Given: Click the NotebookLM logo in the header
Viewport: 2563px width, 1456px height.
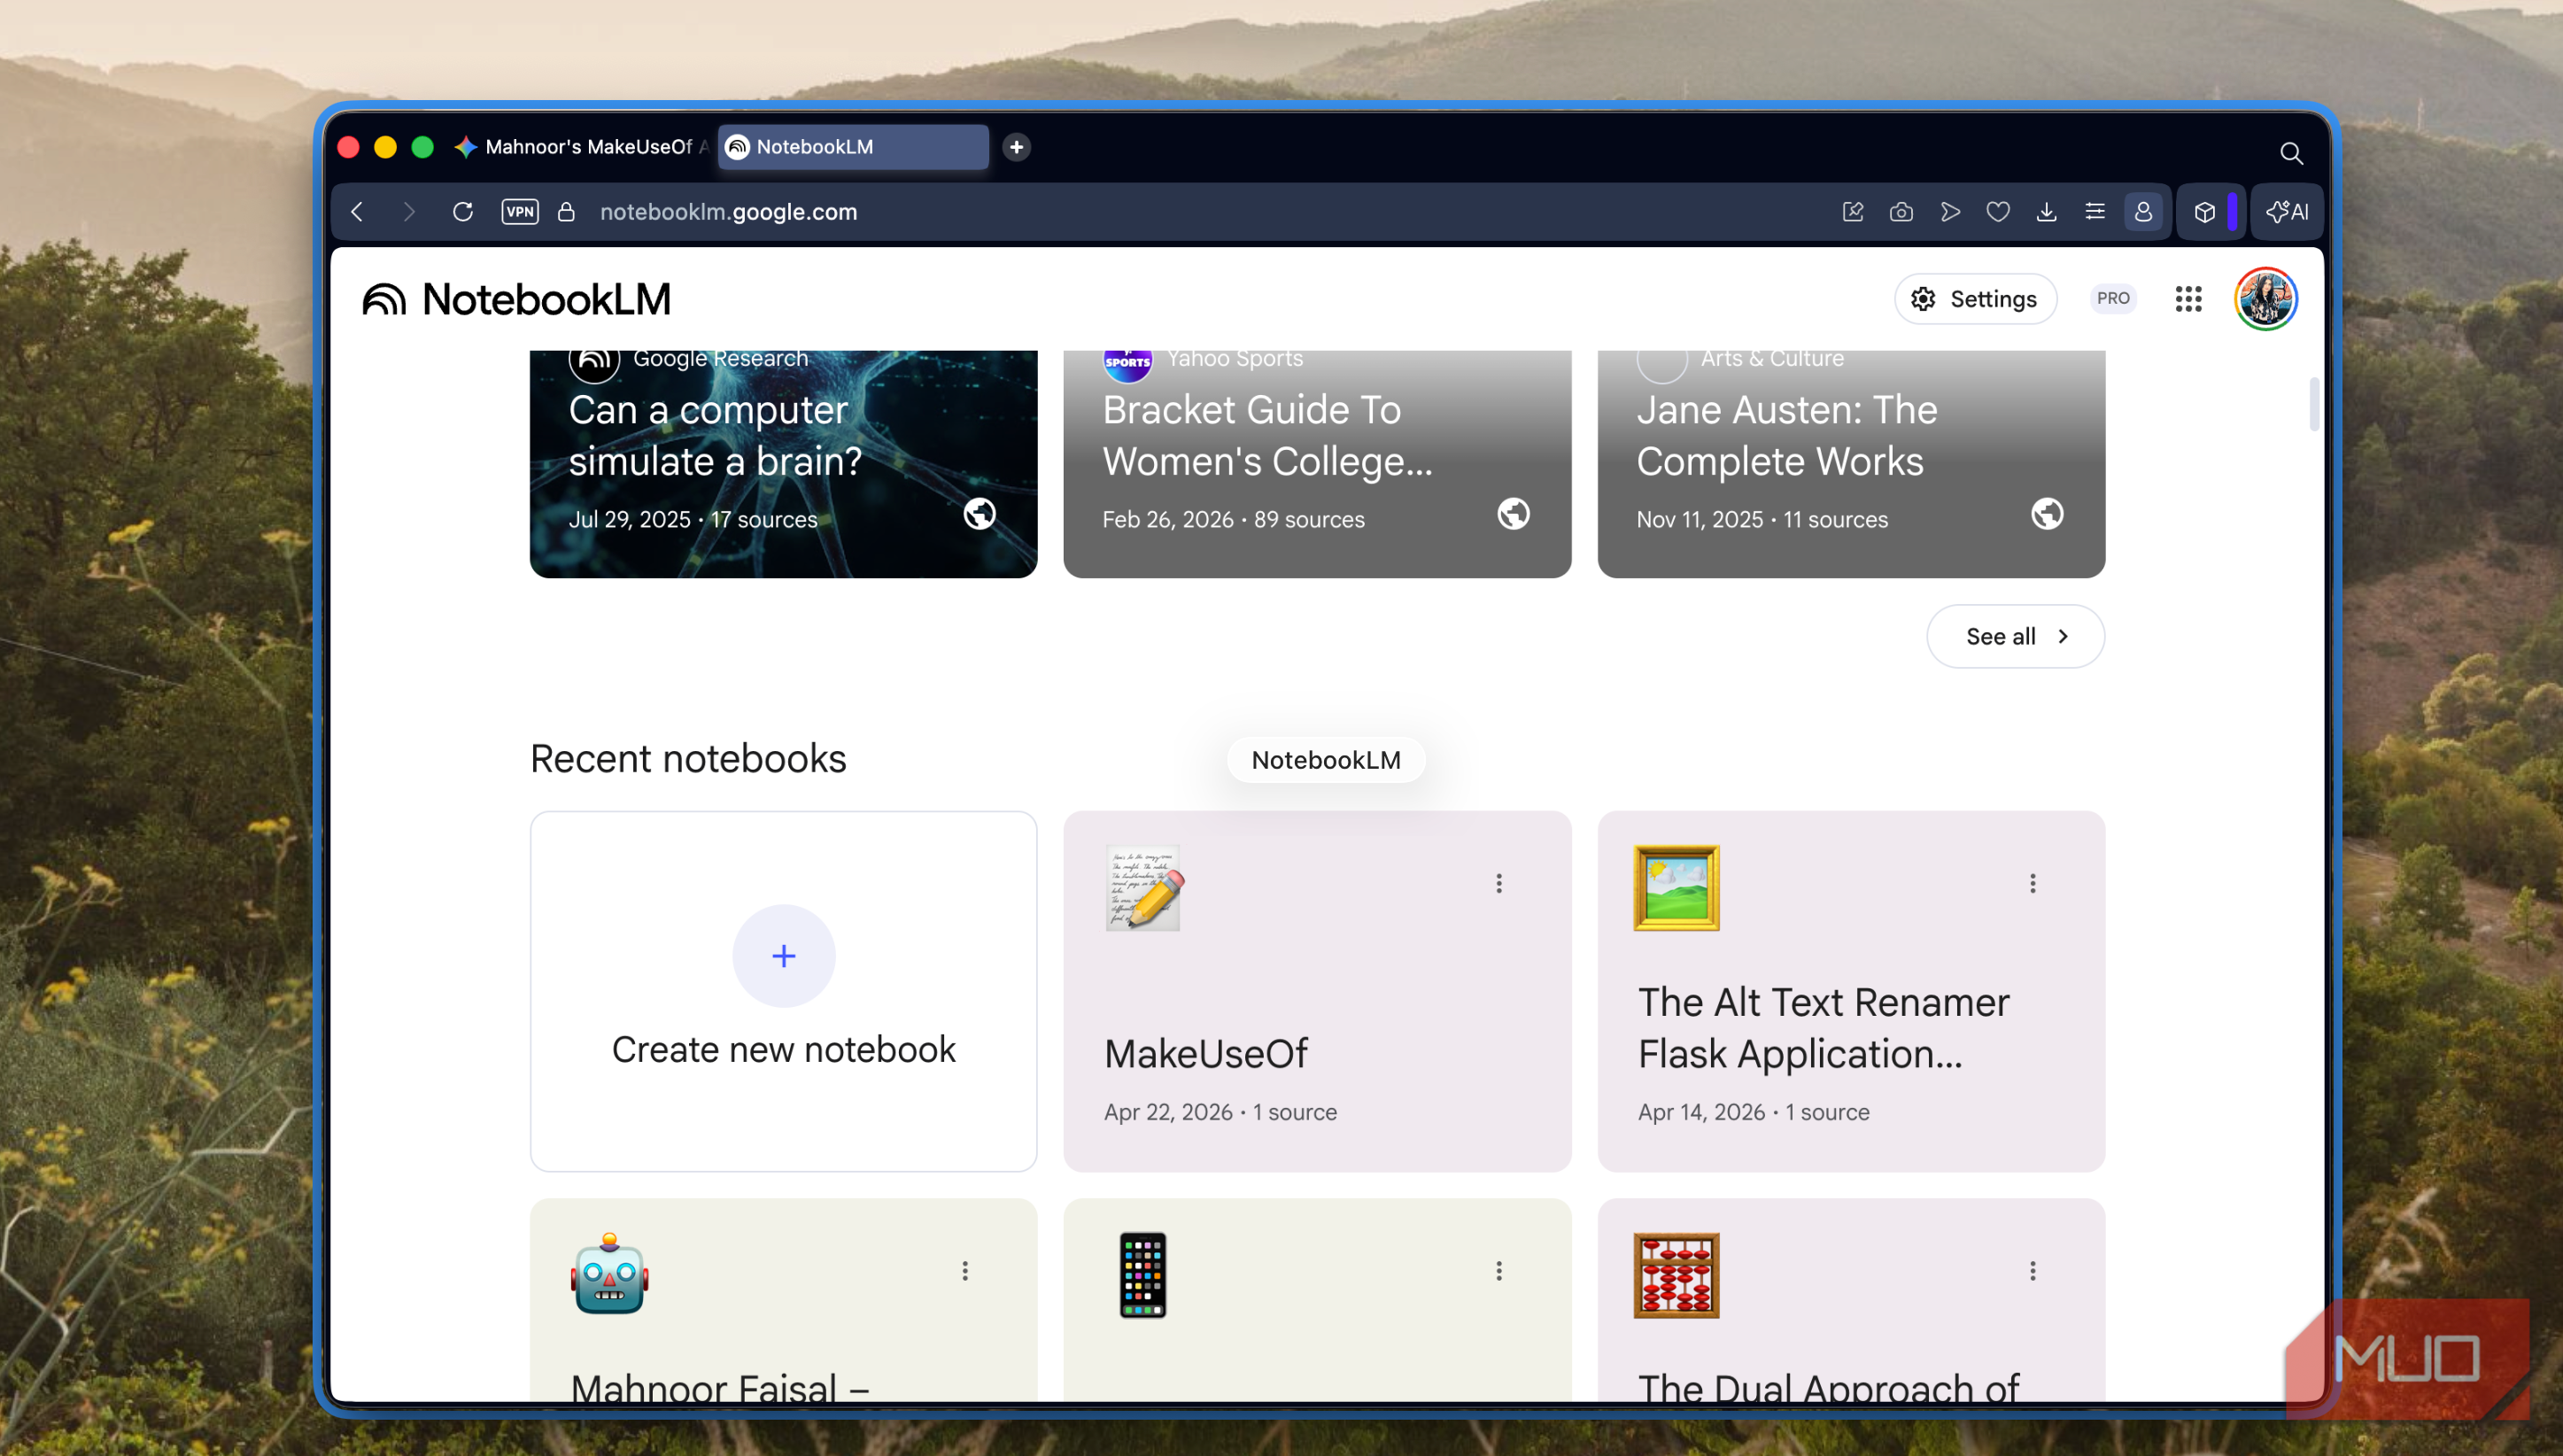Looking at the screenshot, I should (516, 299).
